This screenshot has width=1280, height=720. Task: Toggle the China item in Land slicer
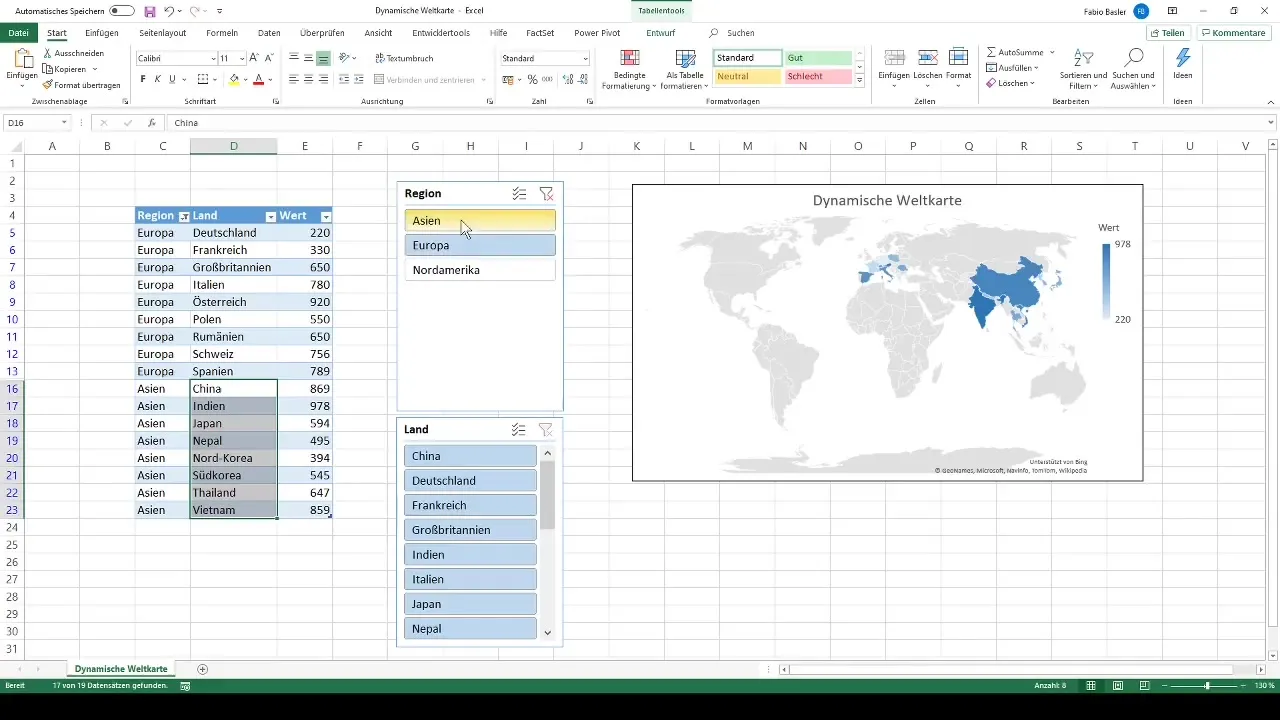471,456
